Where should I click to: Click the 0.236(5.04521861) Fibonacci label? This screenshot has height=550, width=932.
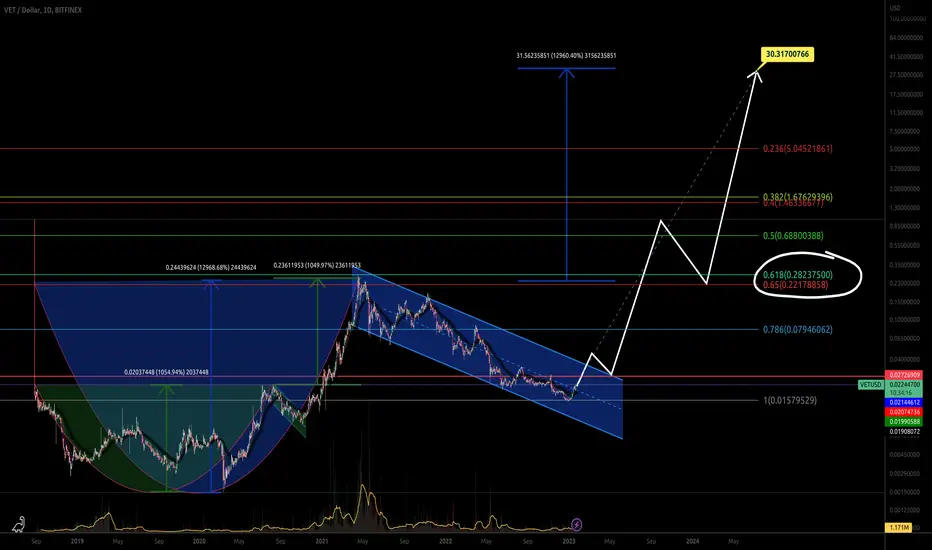pos(798,149)
